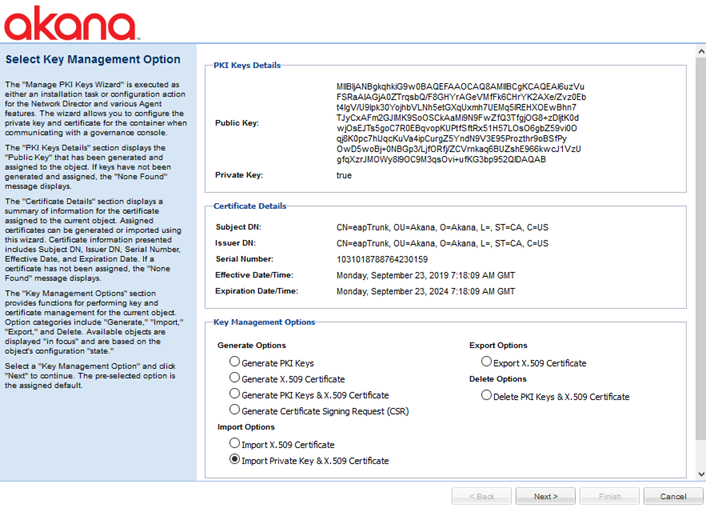Screen dimensions: 706x508
Task: Click the 'Delete Options' label
Action: [x=498, y=379]
